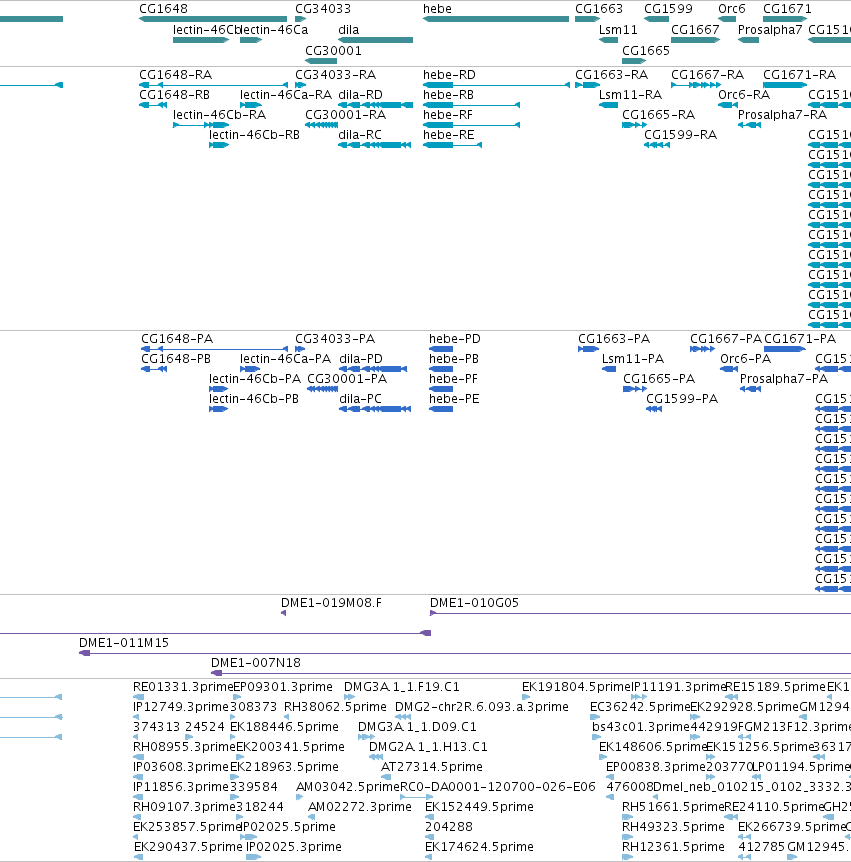
Task: Select transcript lectin-46Cb-RA
Action: point(219,115)
